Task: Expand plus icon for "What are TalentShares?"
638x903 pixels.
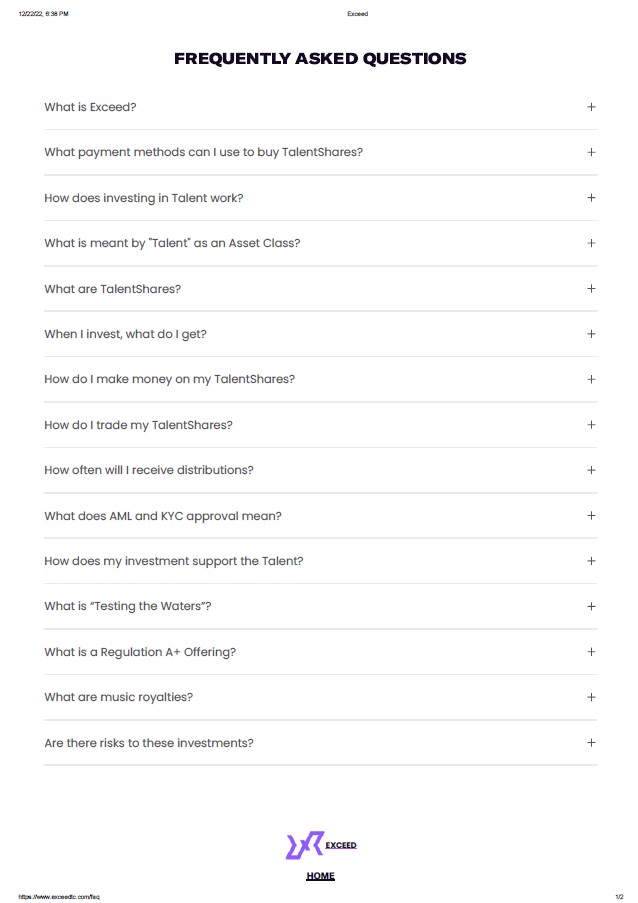Action: (x=591, y=289)
